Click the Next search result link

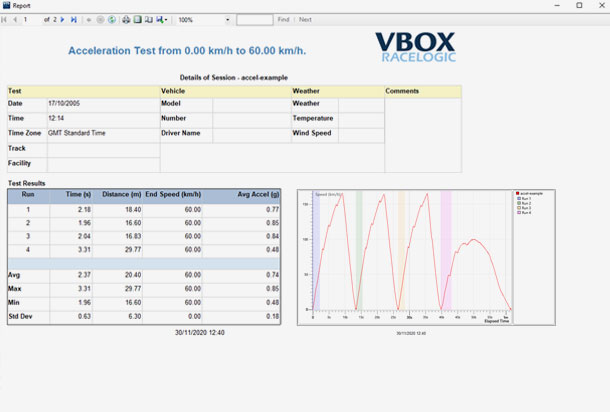tap(305, 20)
